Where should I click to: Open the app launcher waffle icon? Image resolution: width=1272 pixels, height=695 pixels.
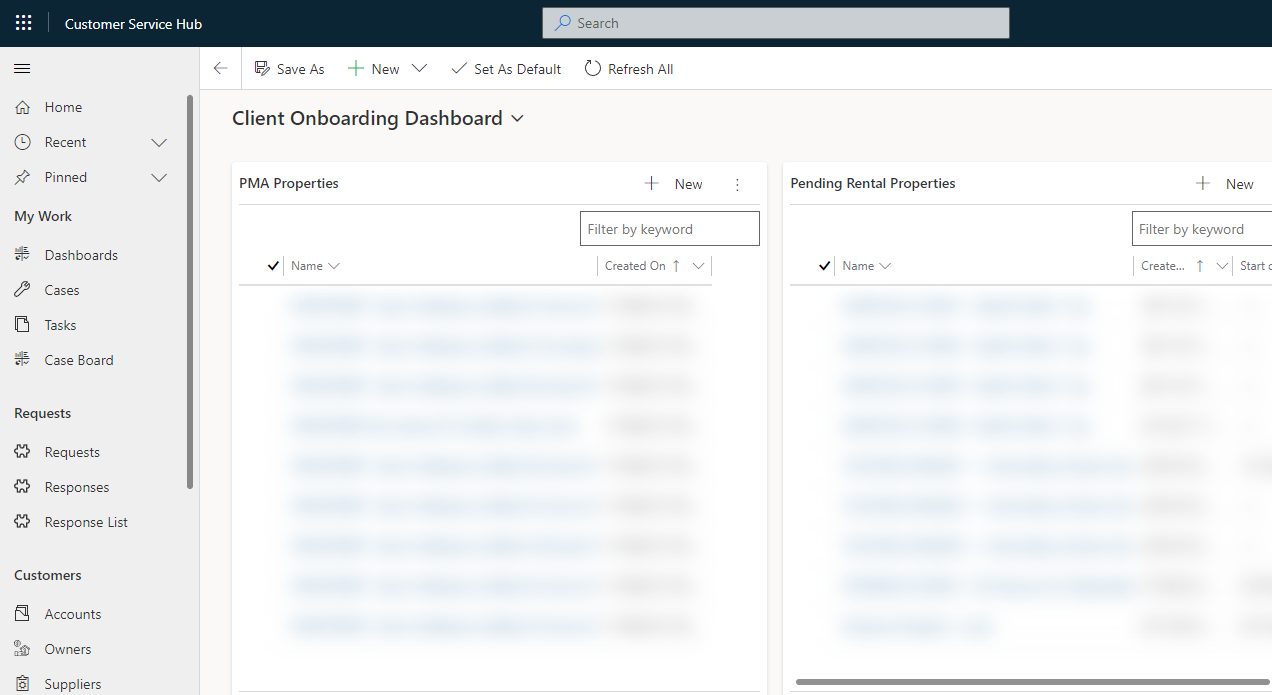23,23
